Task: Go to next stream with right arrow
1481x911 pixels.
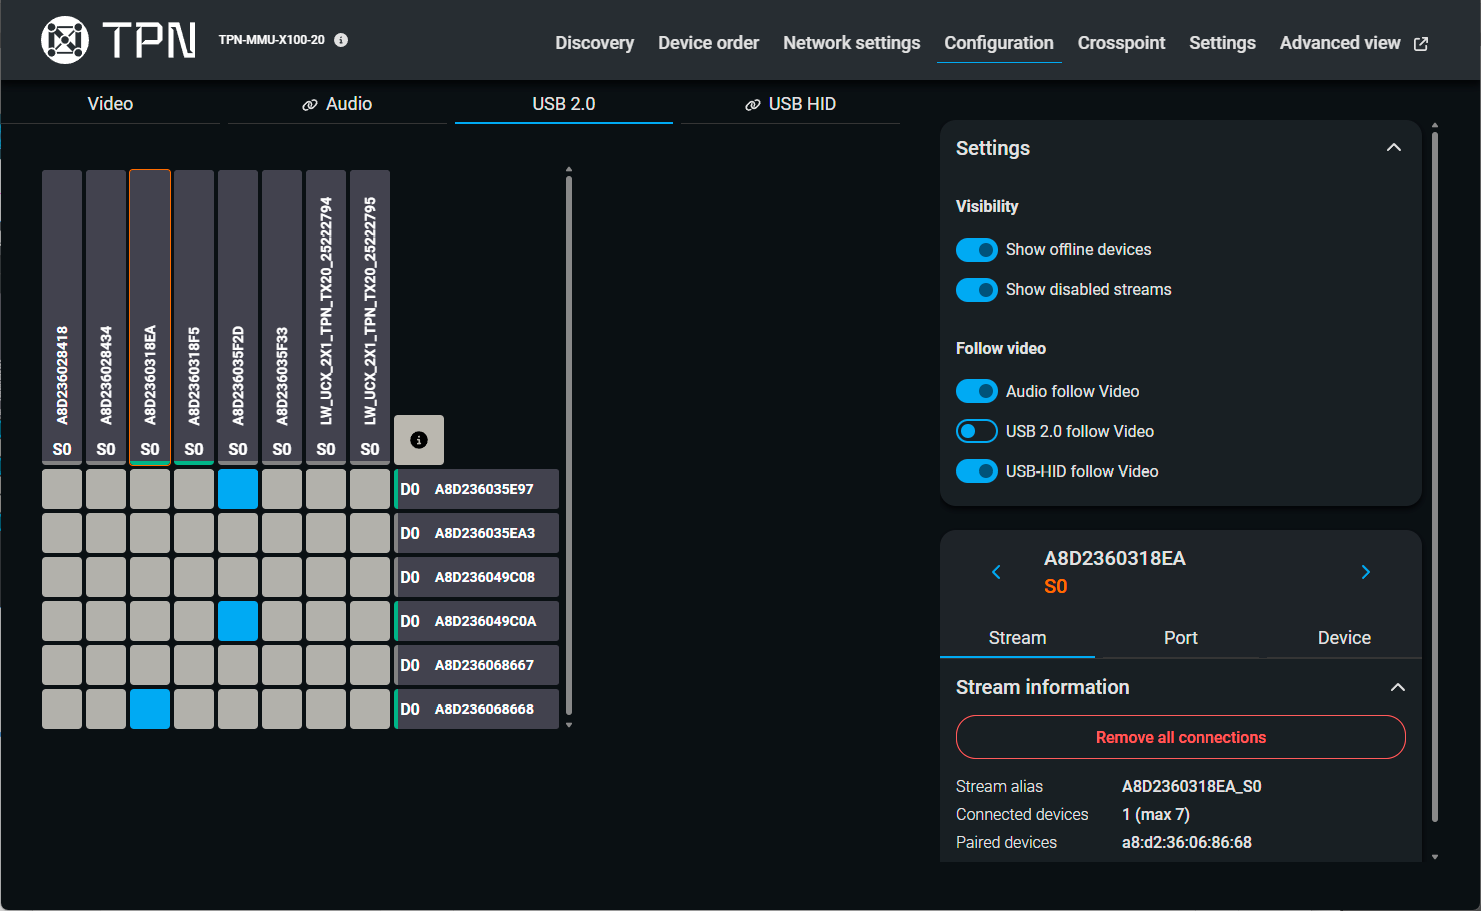Action: 1366,572
